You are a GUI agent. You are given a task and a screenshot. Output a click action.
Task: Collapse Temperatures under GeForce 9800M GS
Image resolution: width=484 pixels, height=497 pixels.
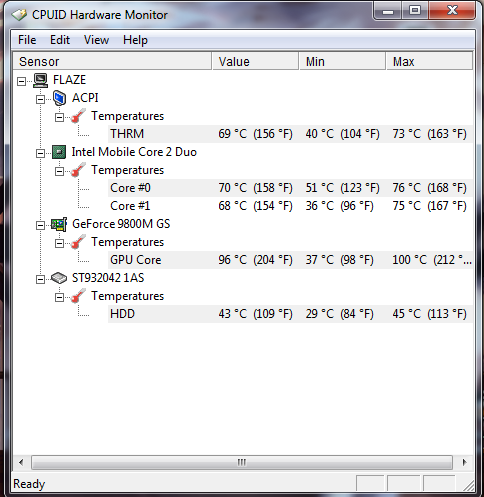59,243
